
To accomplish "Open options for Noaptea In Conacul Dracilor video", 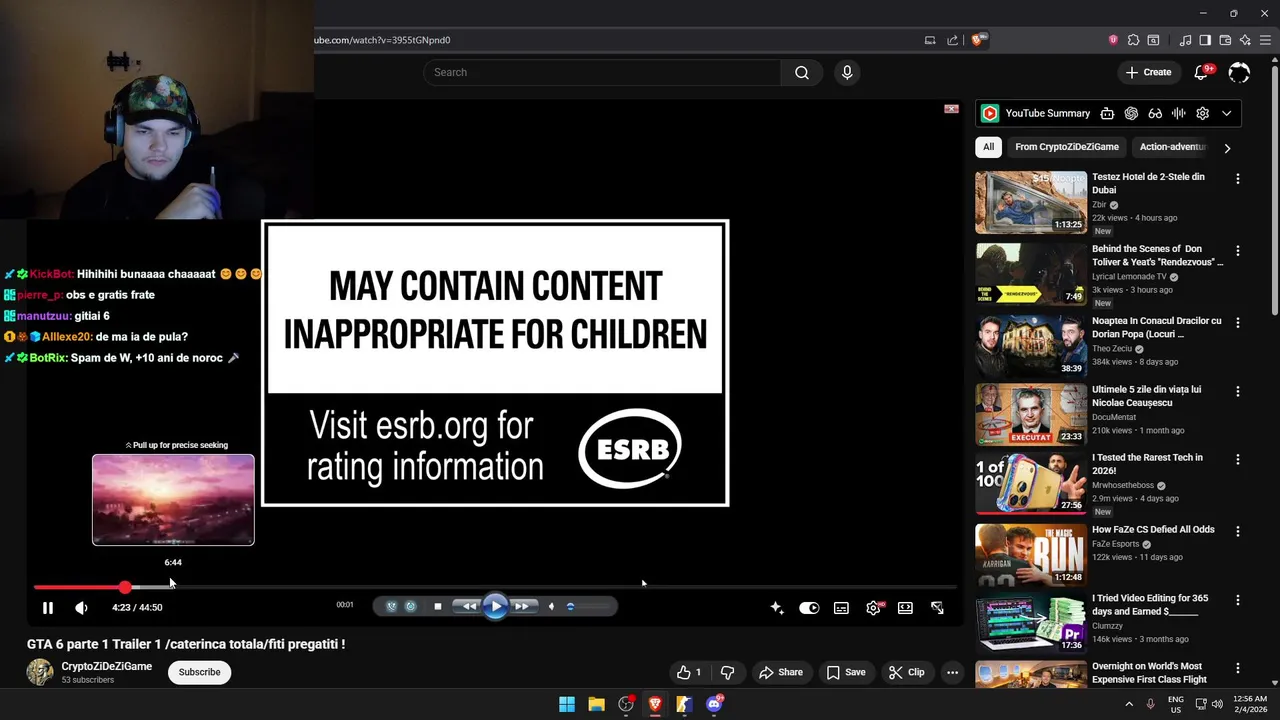I will (1238, 323).
